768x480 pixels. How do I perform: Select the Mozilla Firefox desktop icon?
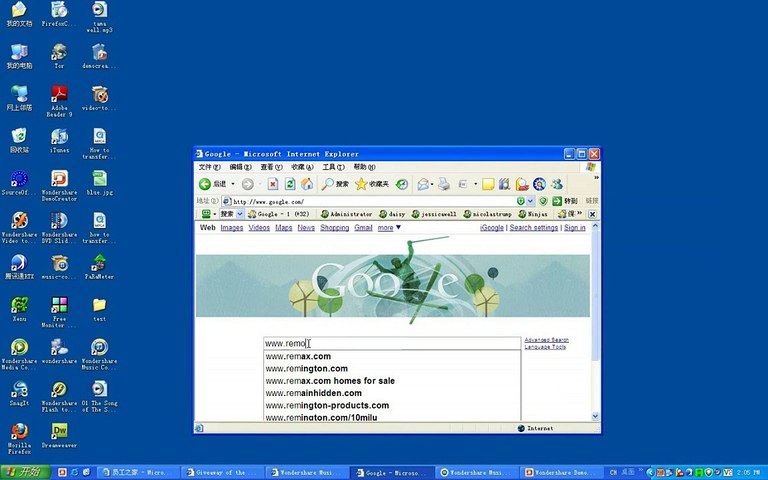pyautogui.click(x=19, y=438)
